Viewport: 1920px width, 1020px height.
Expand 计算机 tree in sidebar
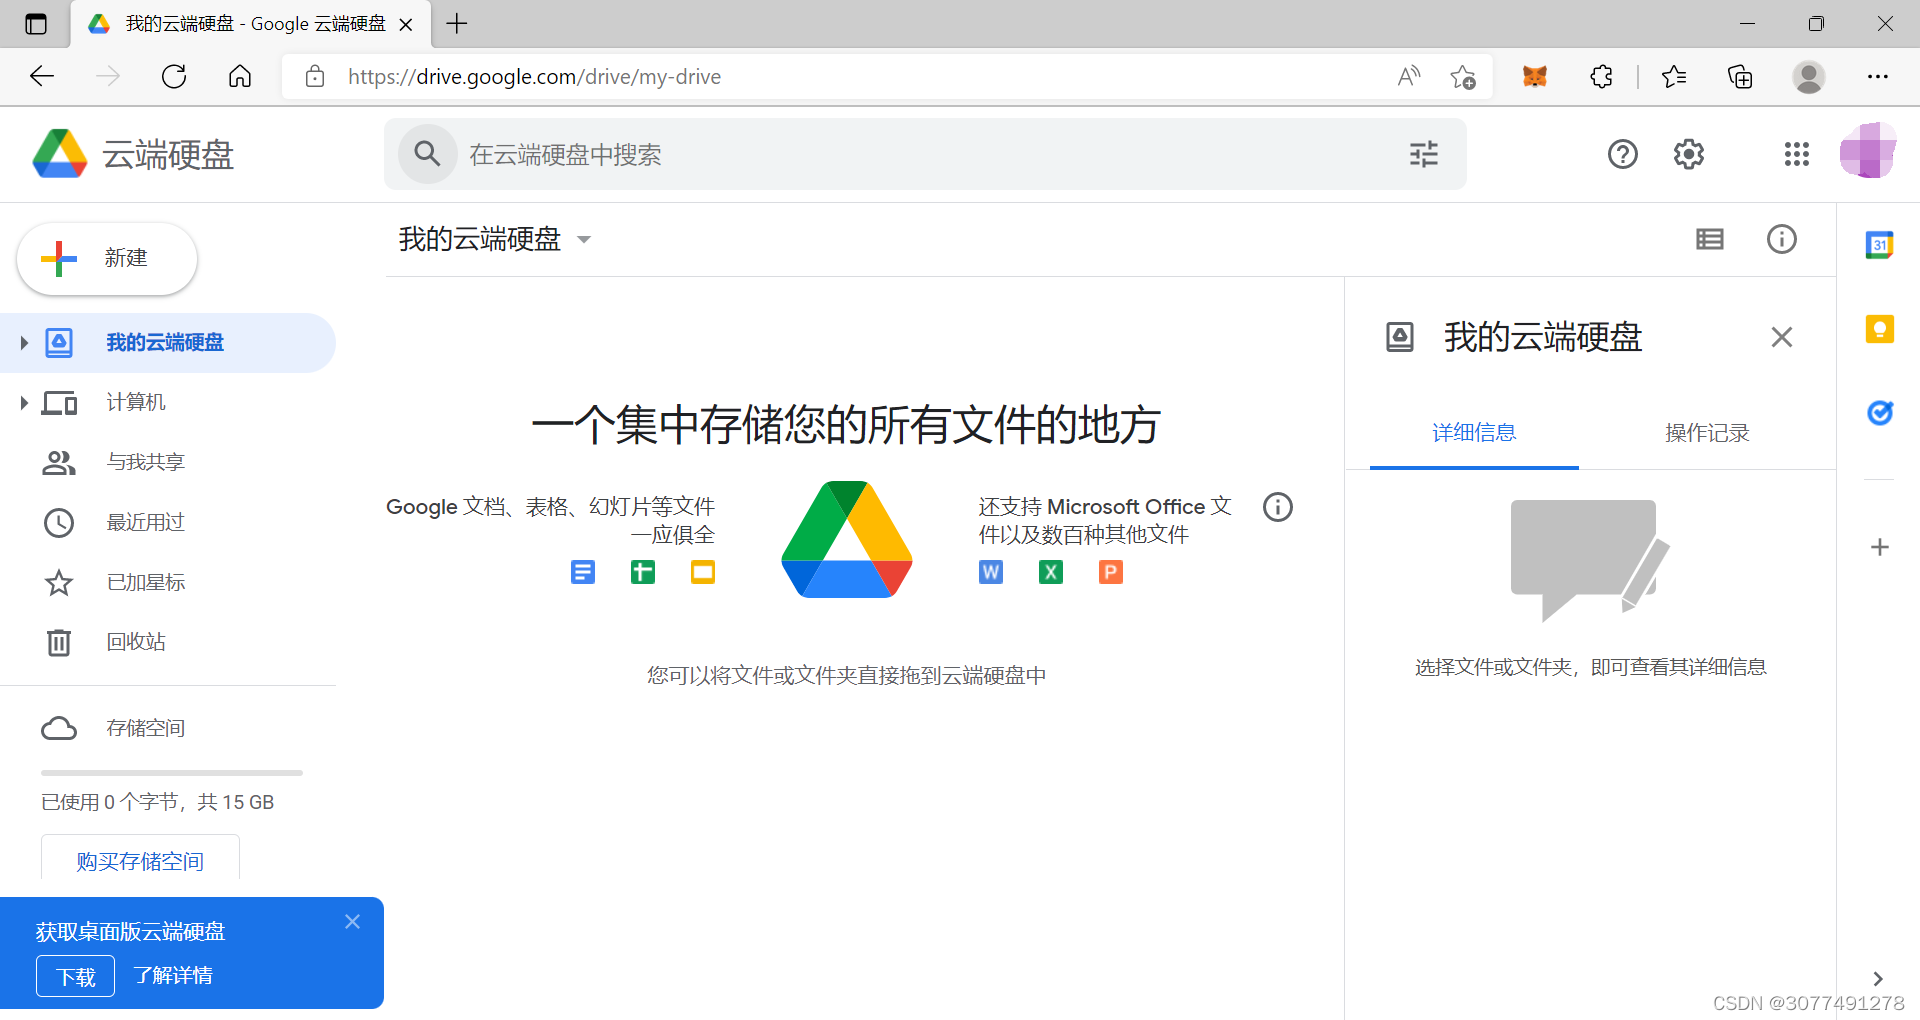click(23, 403)
